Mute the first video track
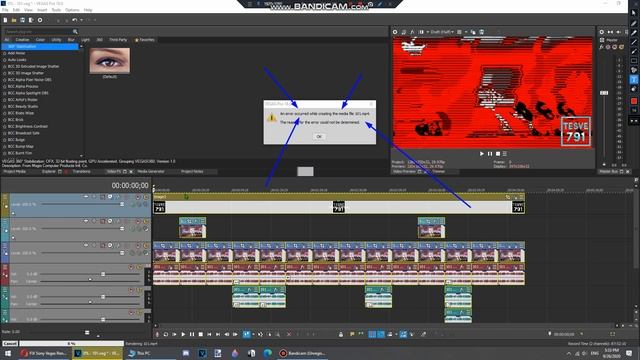 pos(138,197)
